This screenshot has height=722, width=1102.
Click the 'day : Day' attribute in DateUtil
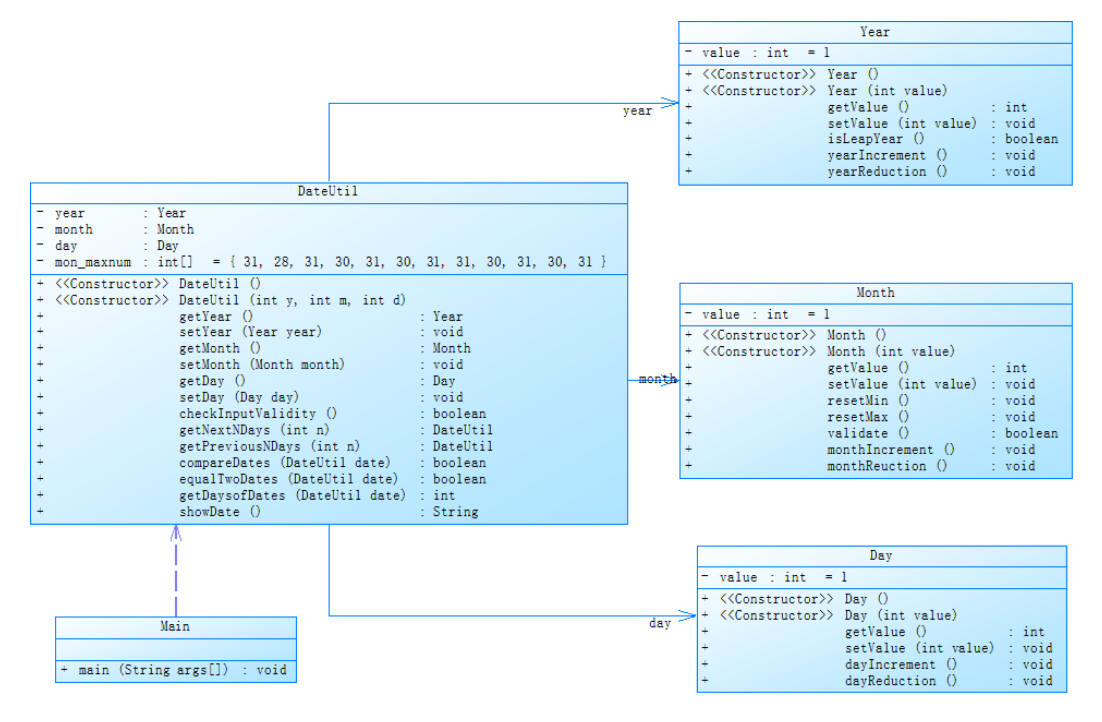point(108,245)
